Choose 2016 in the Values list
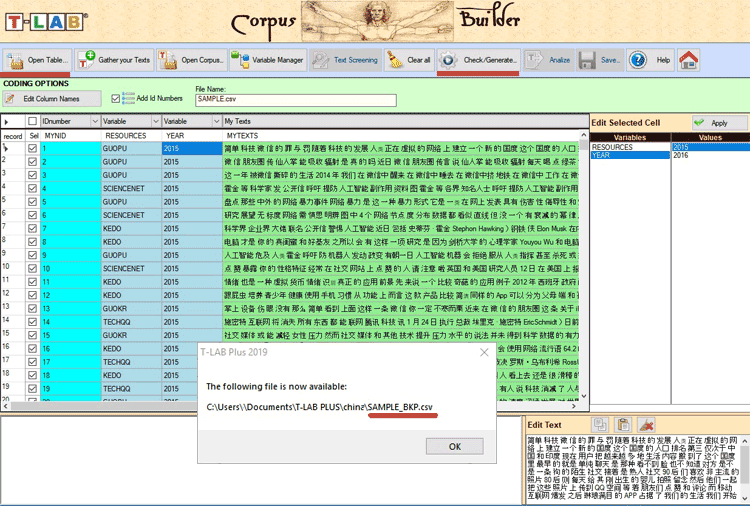The image size is (750, 506). [x=711, y=155]
